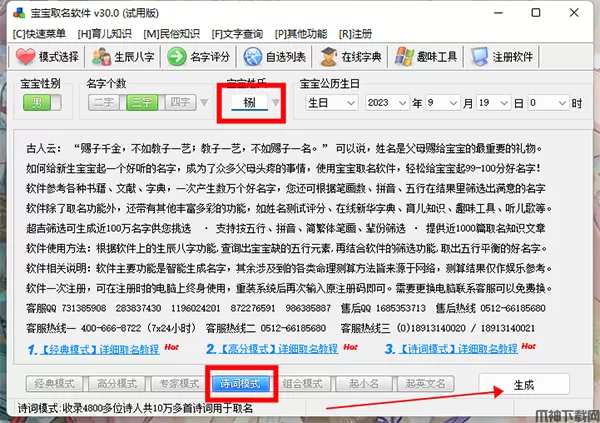The image size is (600, 423).
Task: Select 三字 name length
Action: (142, 103)
